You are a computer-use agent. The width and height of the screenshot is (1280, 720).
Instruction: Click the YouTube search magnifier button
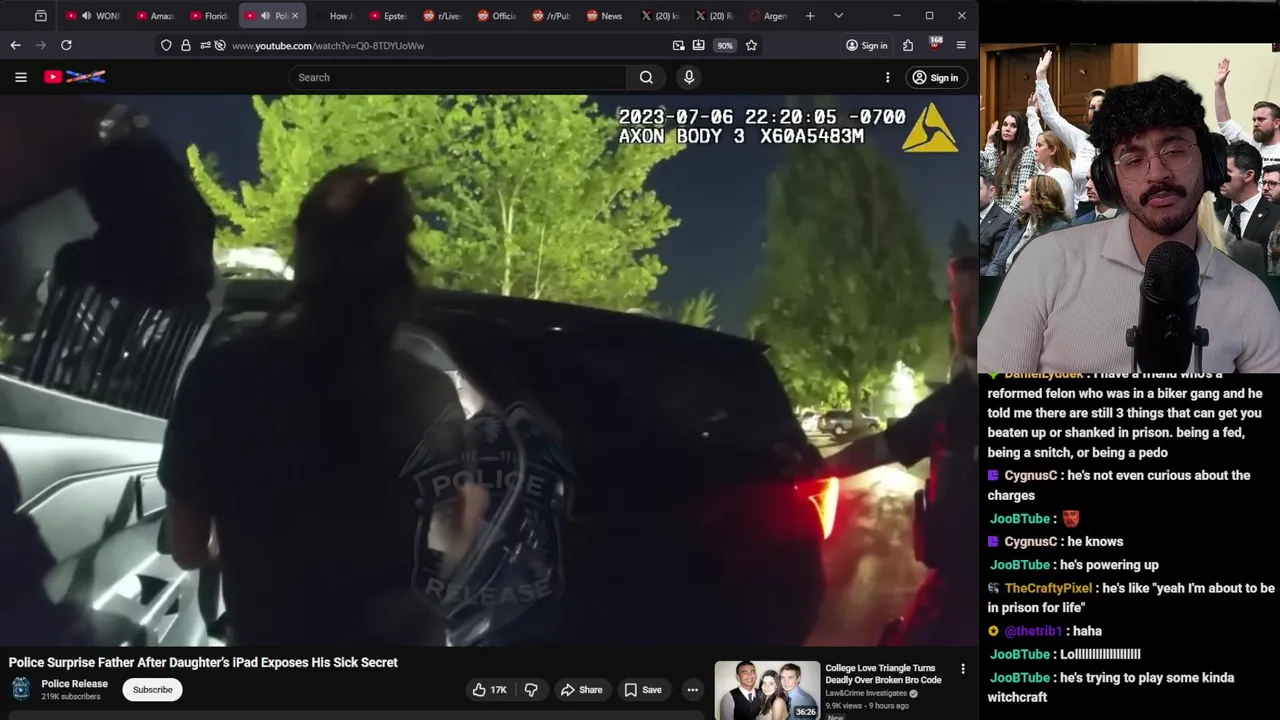coord(646,77)
